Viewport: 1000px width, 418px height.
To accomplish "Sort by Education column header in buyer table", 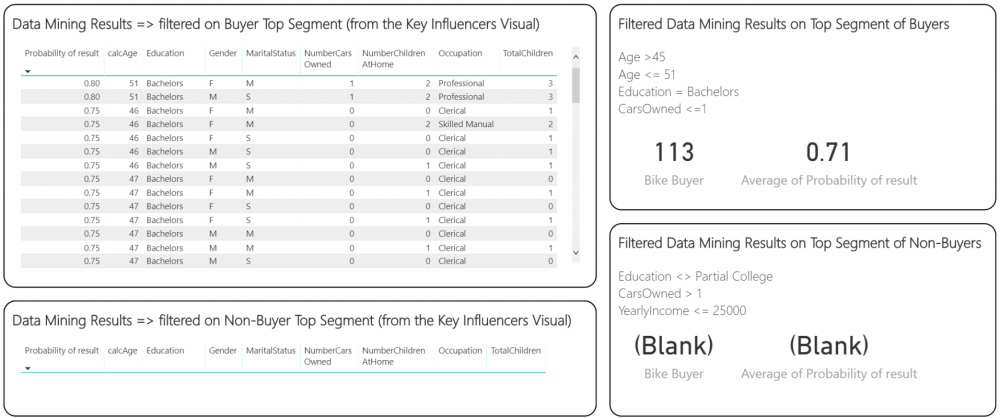I will click(165, 54).
